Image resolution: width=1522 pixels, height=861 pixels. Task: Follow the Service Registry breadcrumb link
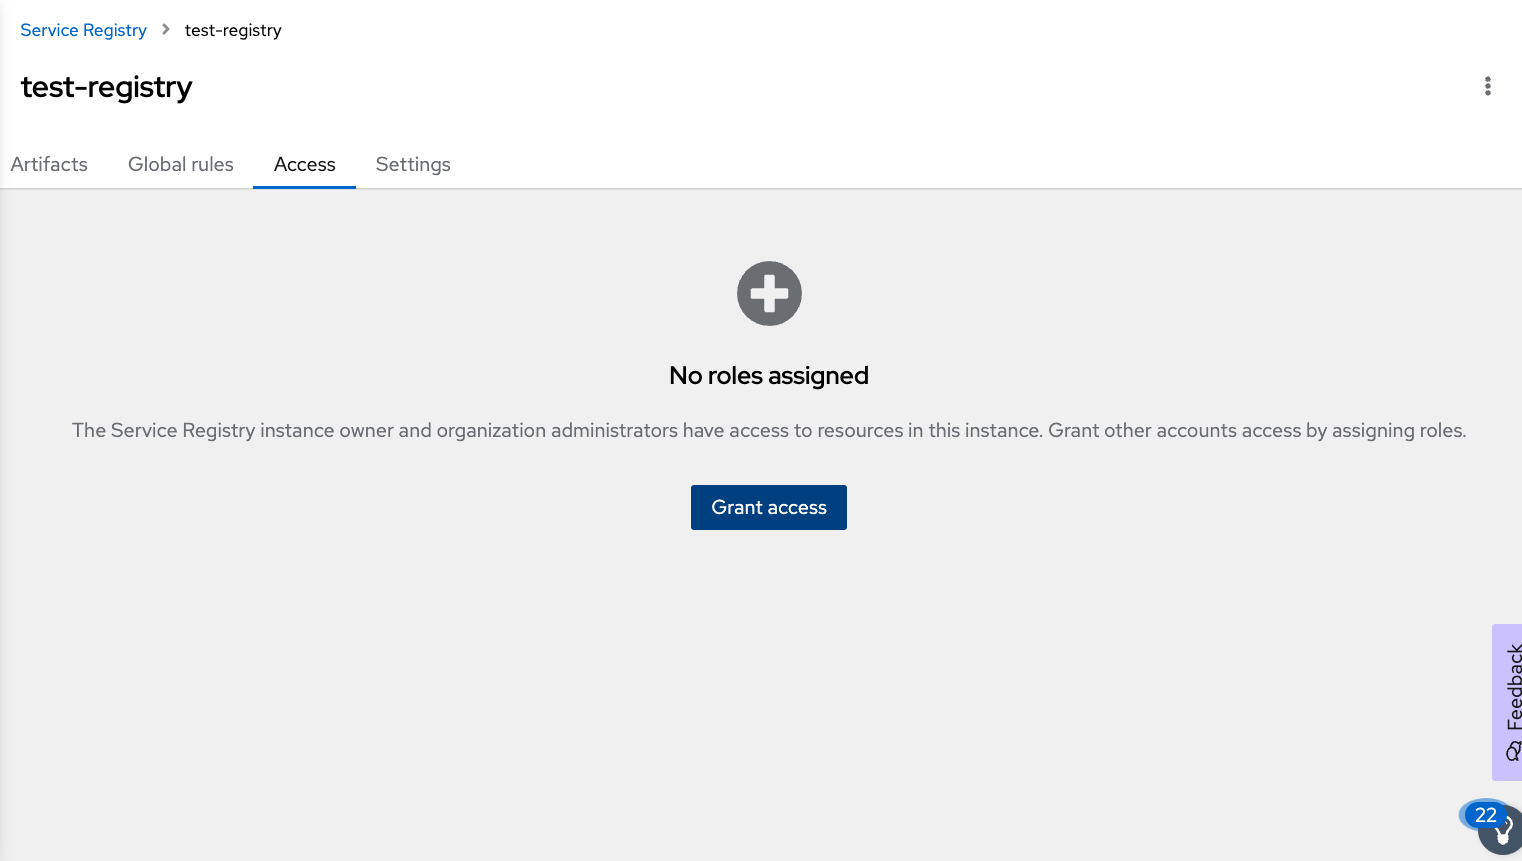pyautogui.click(x=83, y=30)
